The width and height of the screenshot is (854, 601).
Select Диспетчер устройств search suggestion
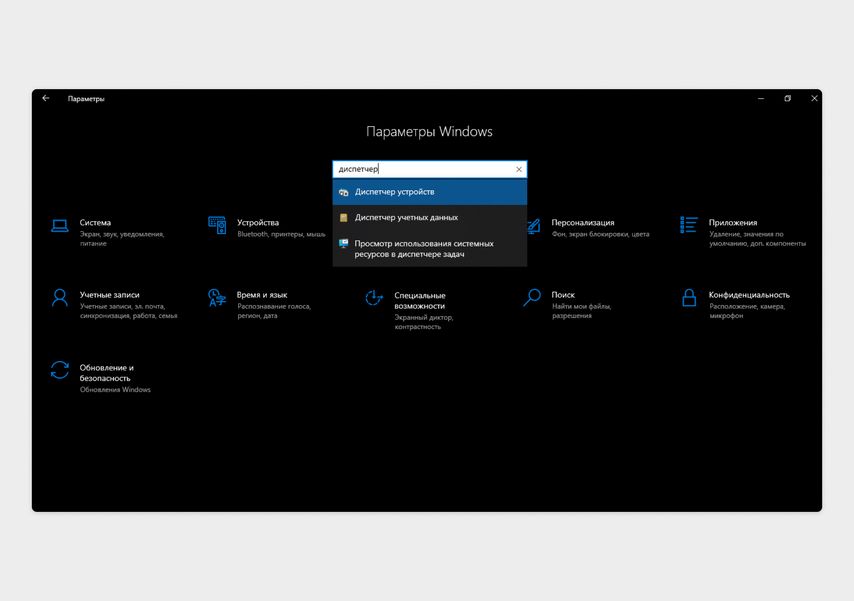pyautogui.click(x=430, y=192)
